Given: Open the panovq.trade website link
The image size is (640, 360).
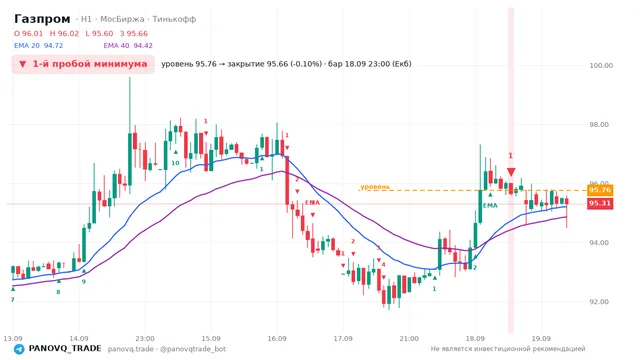Looking at the screenshot, I should 131,349.
